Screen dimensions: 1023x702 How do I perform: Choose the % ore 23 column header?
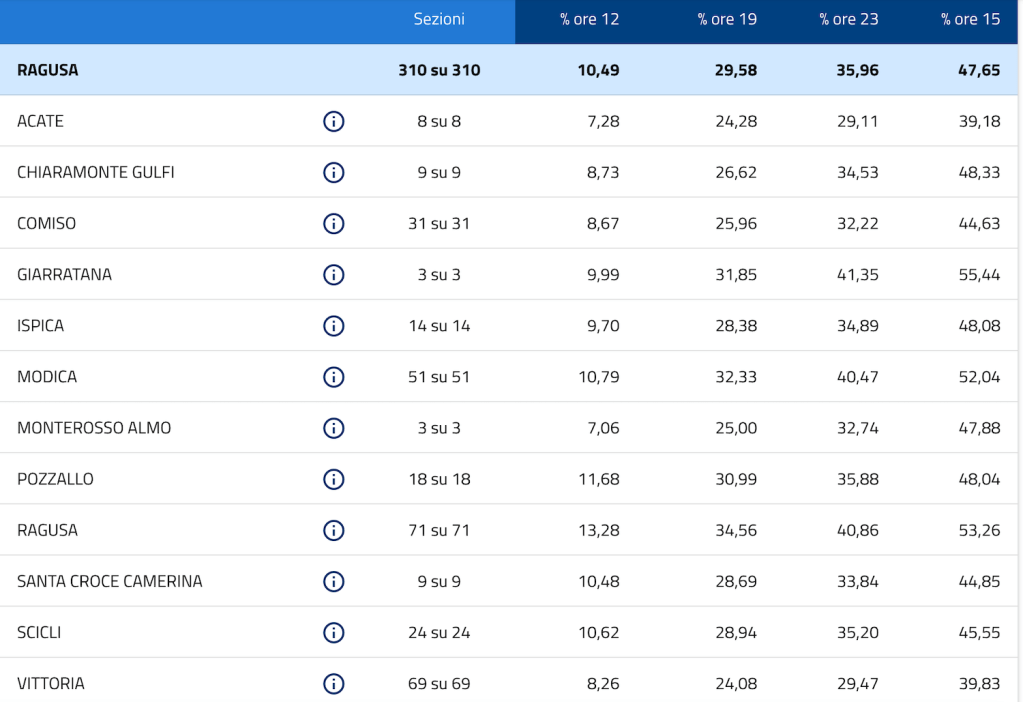click(x=849, y=20)
